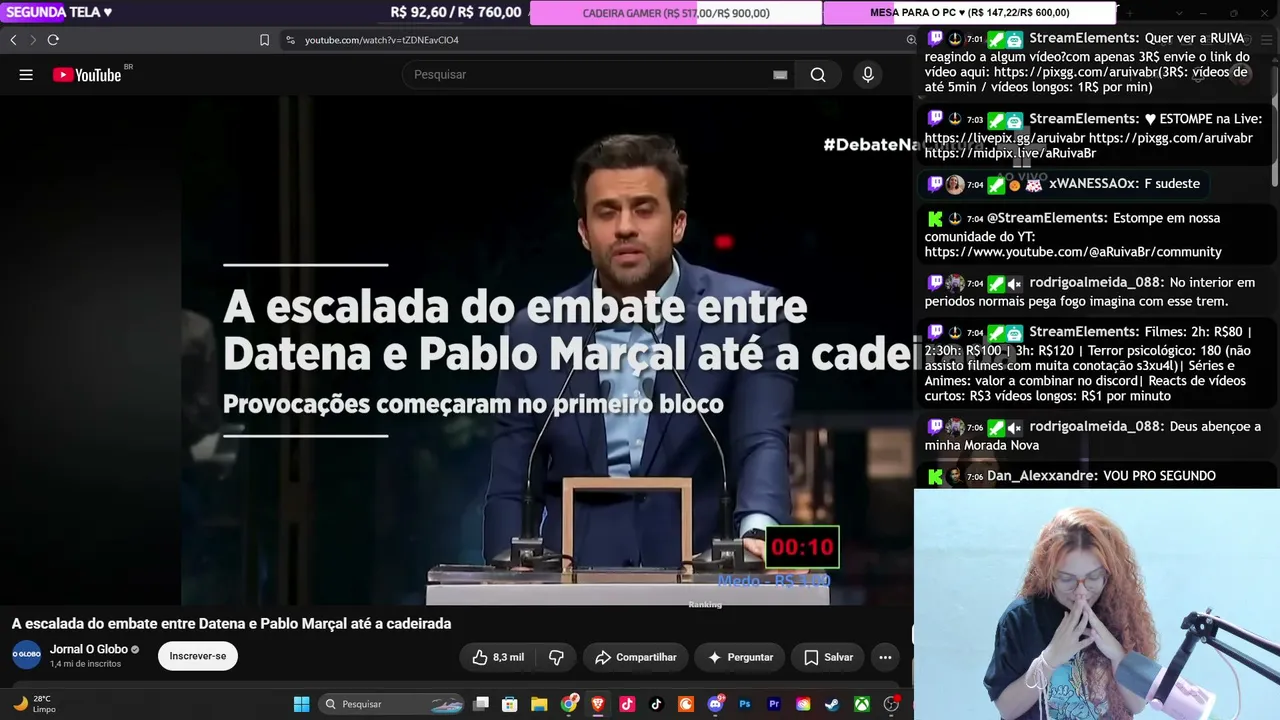Bookmark this page with the bookmark icon
Screen dimensions: 1280x720
point(265,40)
